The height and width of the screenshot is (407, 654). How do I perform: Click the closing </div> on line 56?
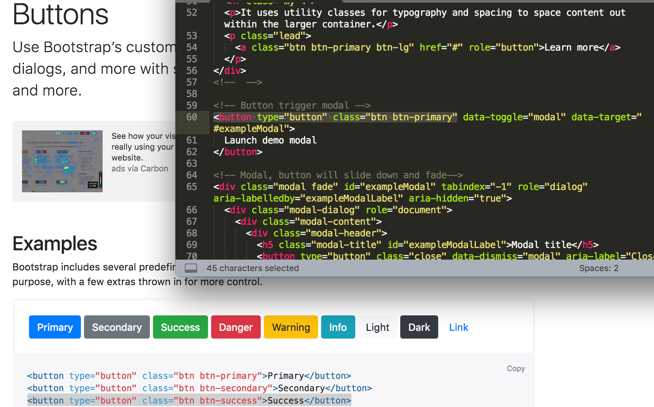click(x=229, y=70)
